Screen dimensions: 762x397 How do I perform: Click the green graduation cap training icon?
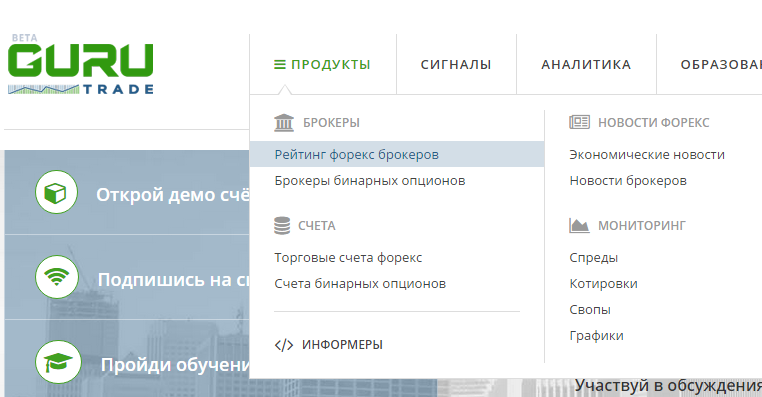[58, 362]
